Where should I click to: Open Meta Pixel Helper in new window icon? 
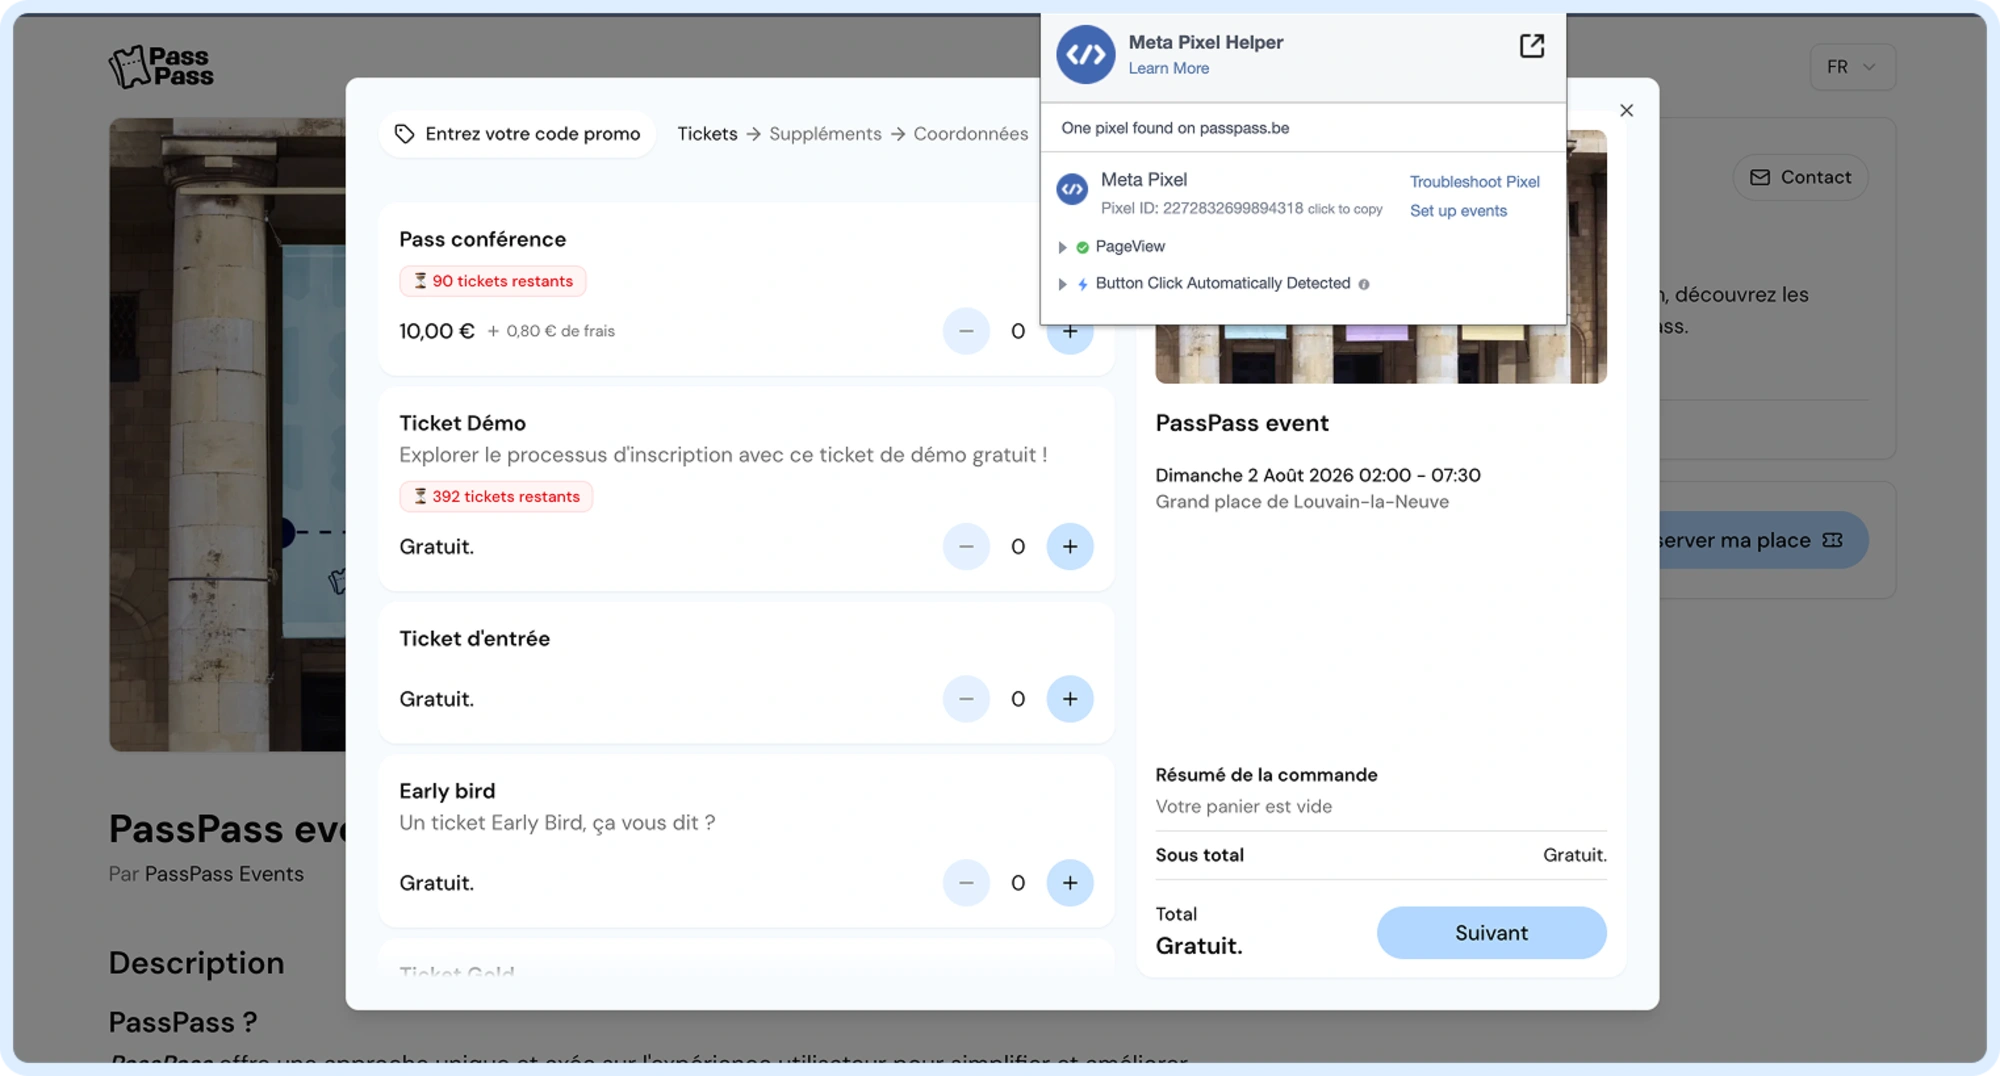[1531, 46]
